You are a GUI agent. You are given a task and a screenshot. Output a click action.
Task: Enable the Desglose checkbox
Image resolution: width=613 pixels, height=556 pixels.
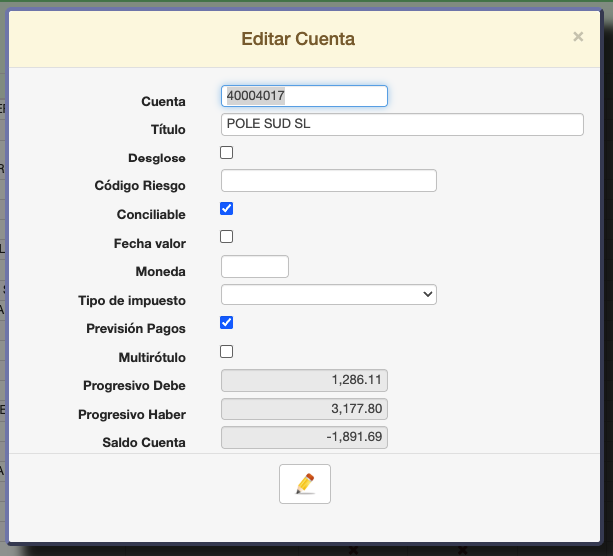pos(227,153)
